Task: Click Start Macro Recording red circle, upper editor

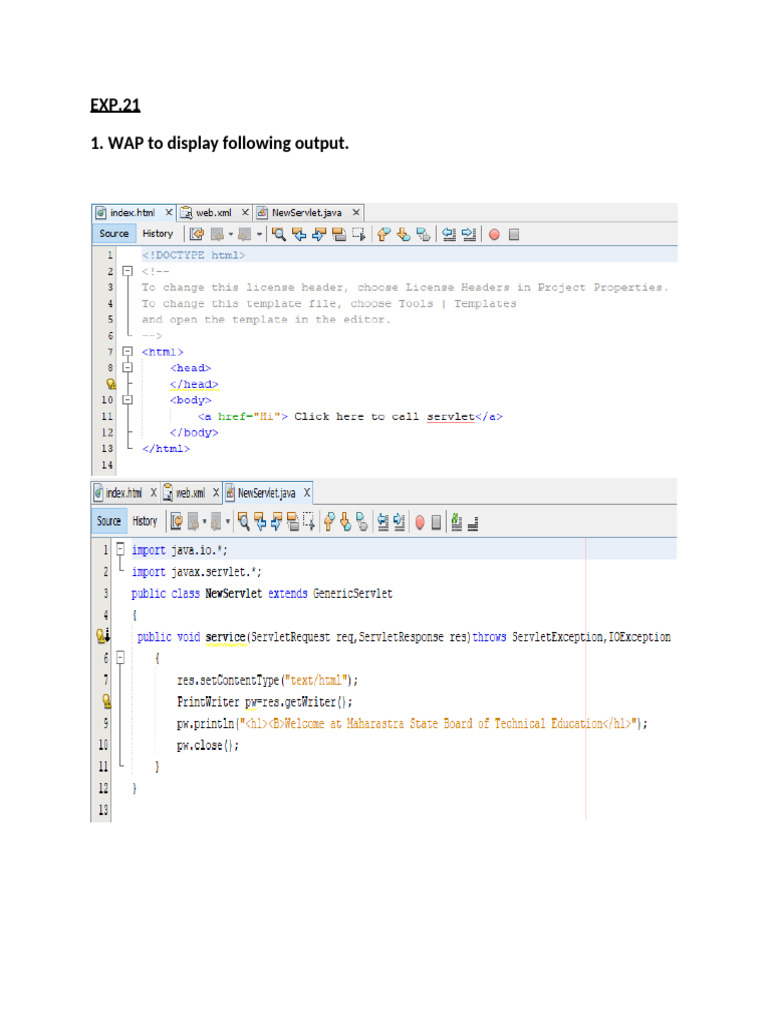Action: coord(494,234)
